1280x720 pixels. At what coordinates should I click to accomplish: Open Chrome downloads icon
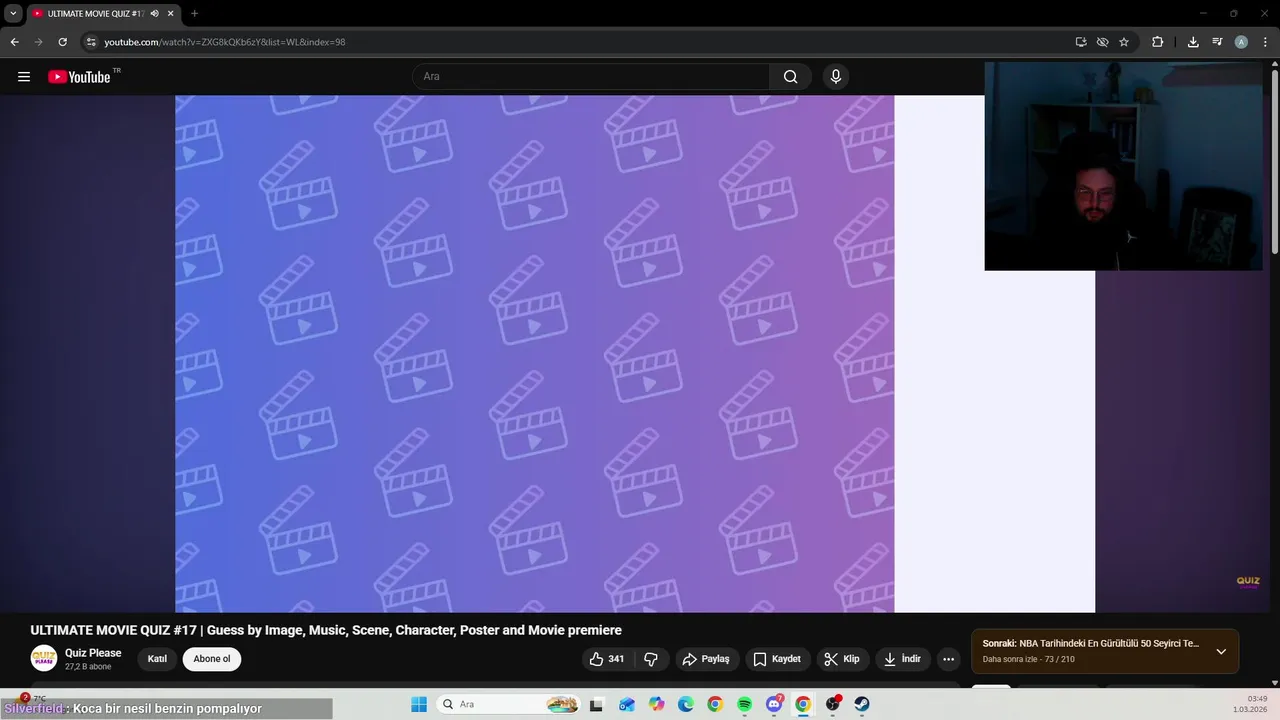pos(1193,42)
